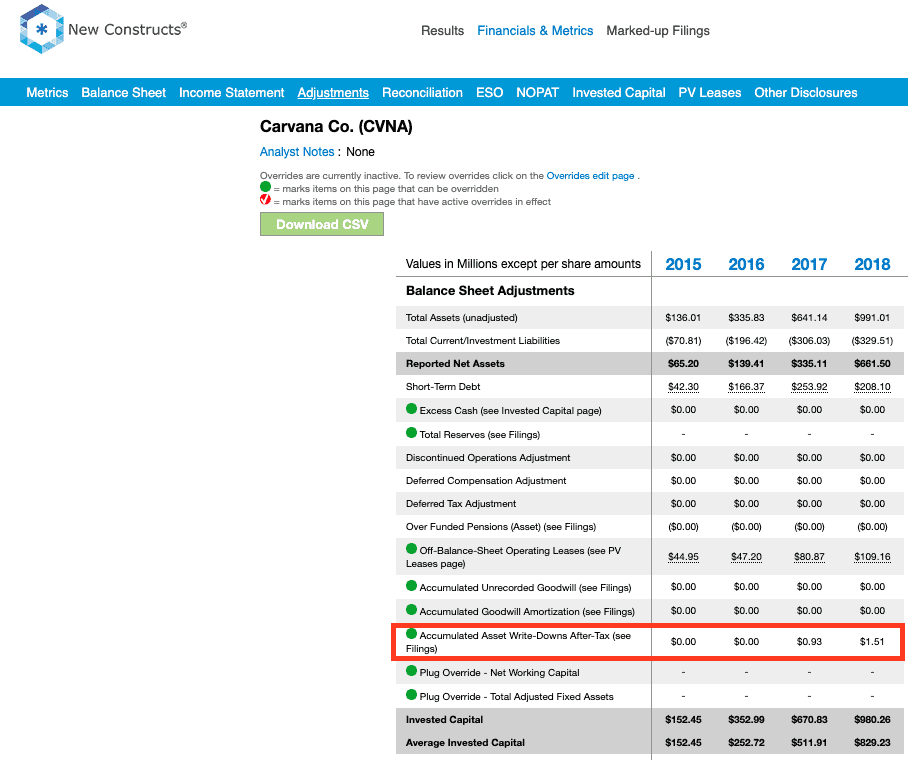Click the New Constructs hexagon logo
This screenshot has height=760, width=908.
[41, 29]
